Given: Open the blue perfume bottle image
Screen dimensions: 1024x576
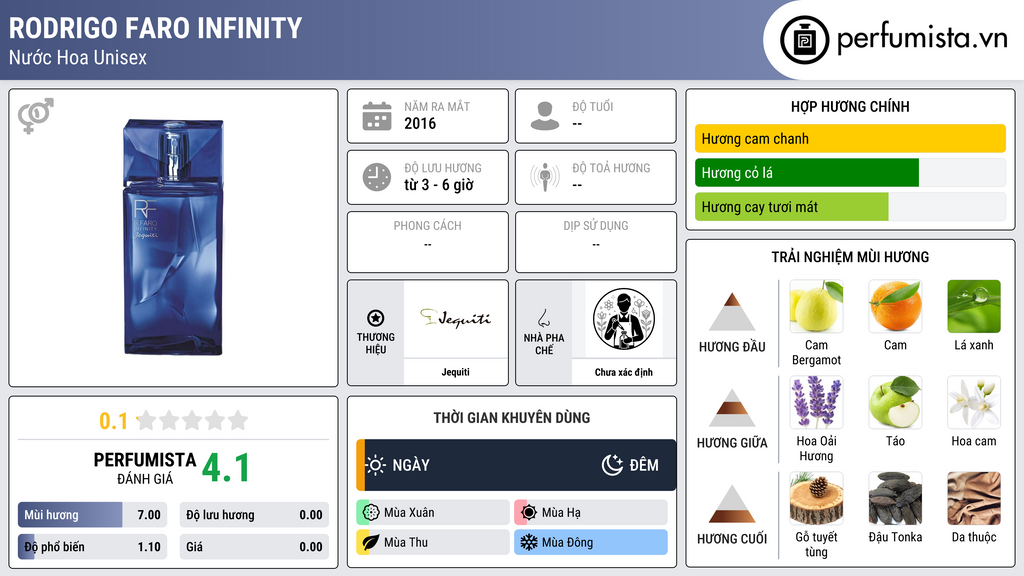Looking at the screenshot, I should 174,237.
